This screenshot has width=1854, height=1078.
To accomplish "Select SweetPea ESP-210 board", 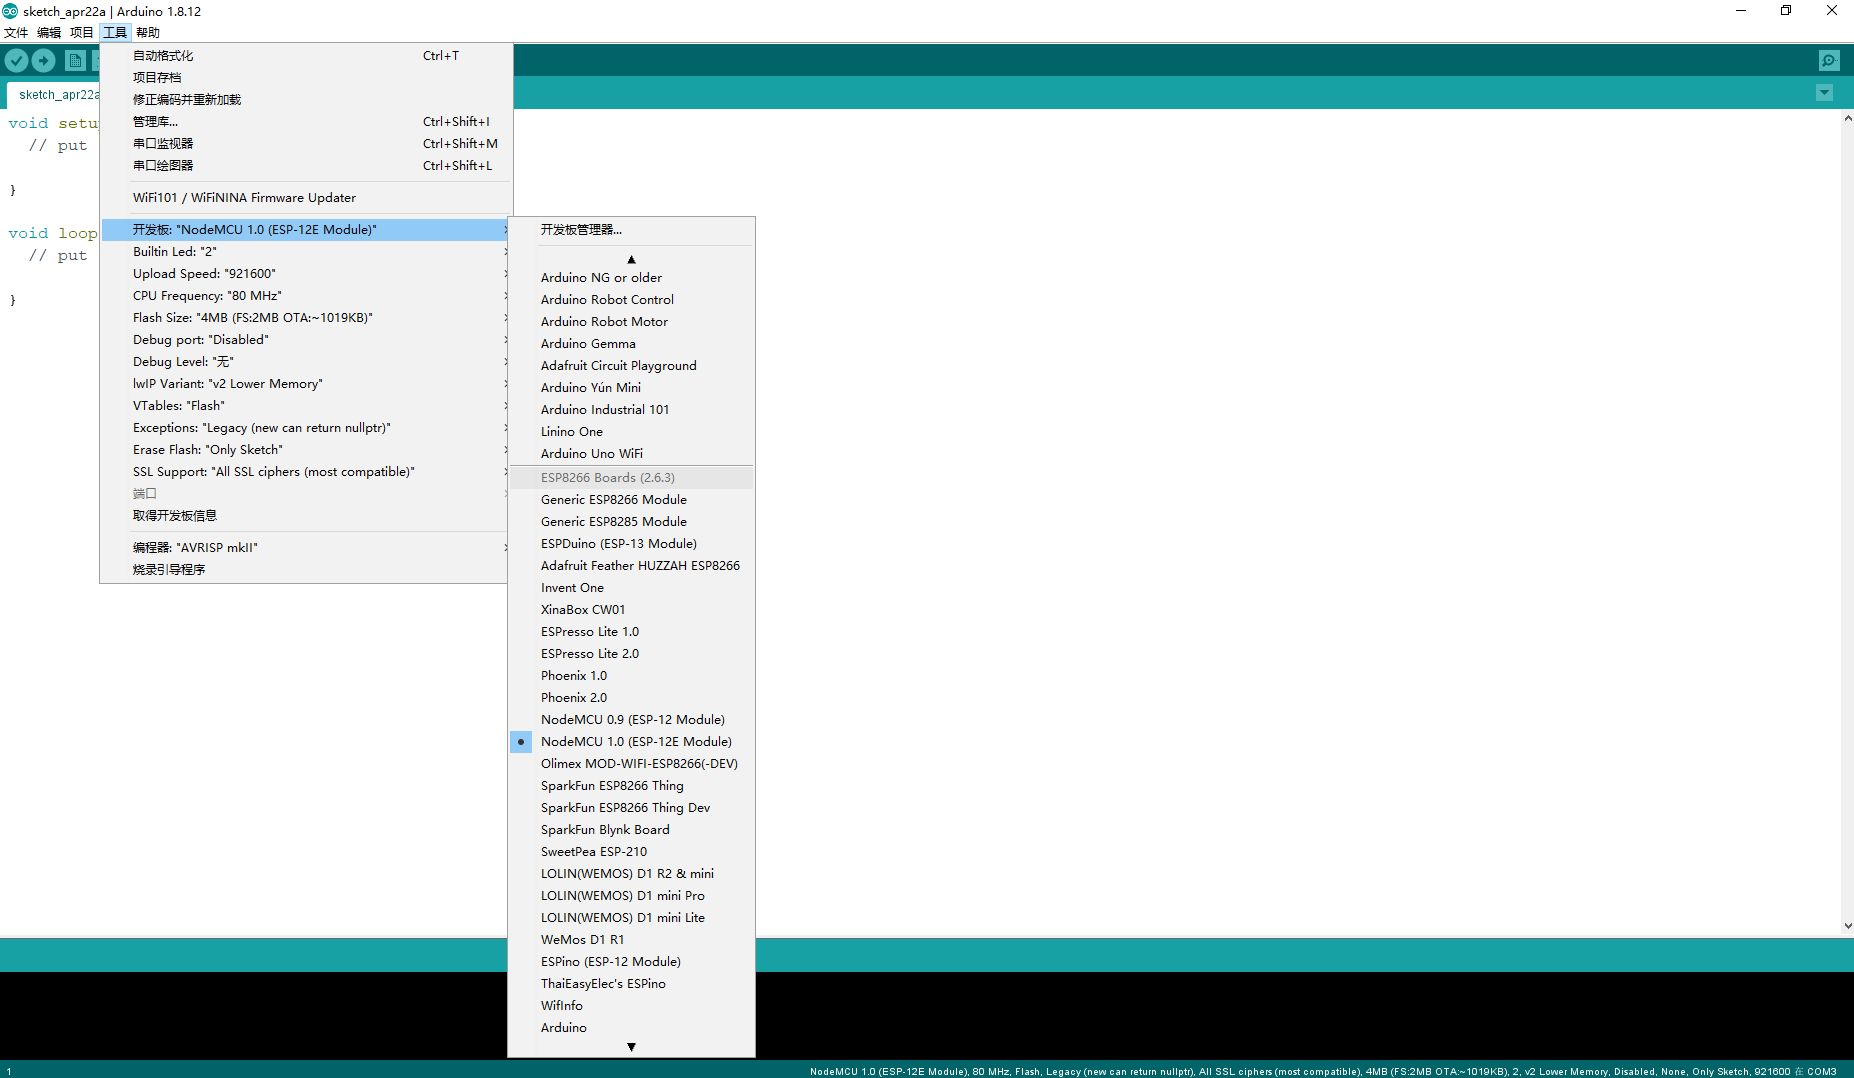I will [632, 852].
